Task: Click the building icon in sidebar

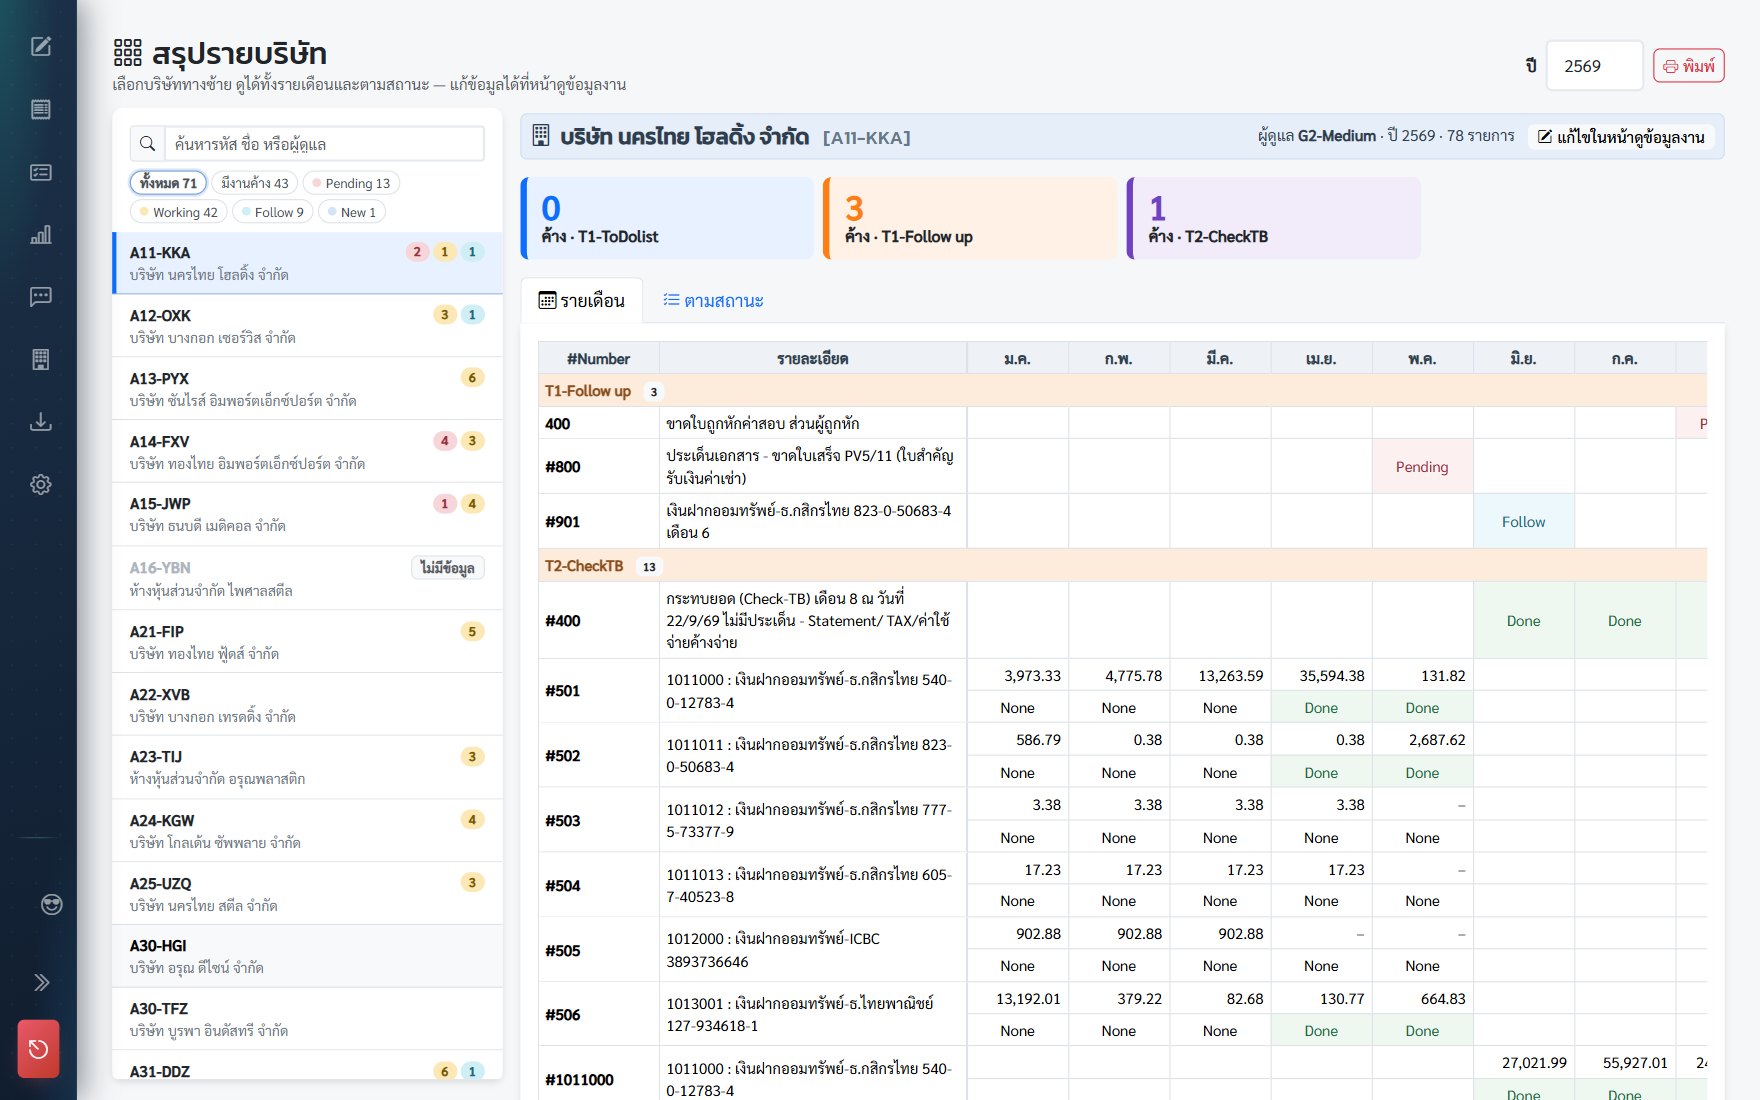Action: [x=41, y=360]
